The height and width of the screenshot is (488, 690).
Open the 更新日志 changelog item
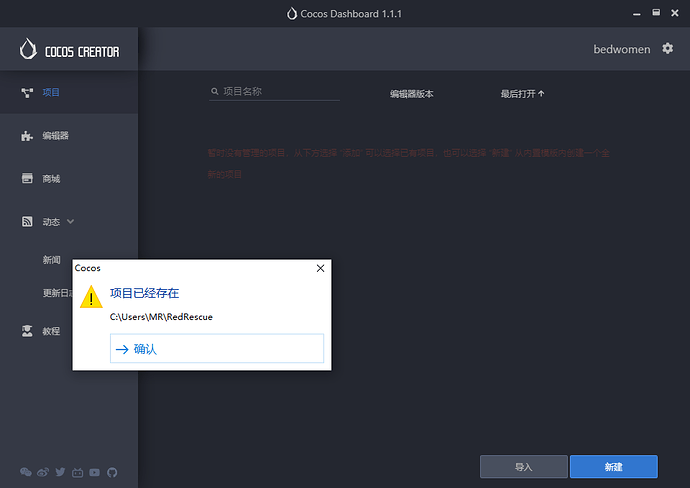(57, 293)
